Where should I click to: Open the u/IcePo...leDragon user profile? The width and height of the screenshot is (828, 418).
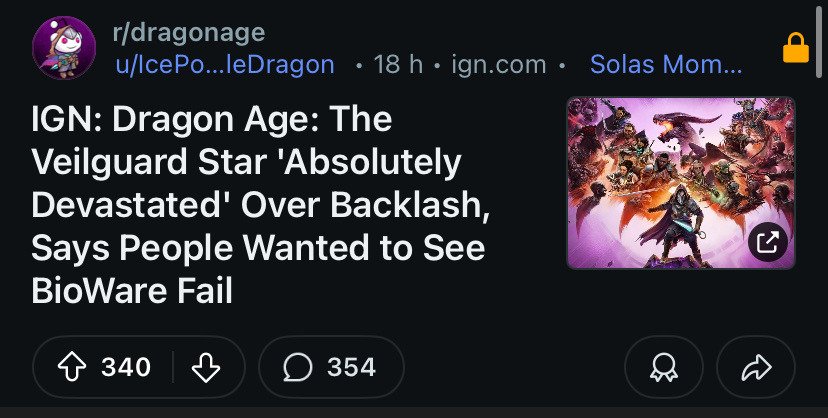click(225, 65)
